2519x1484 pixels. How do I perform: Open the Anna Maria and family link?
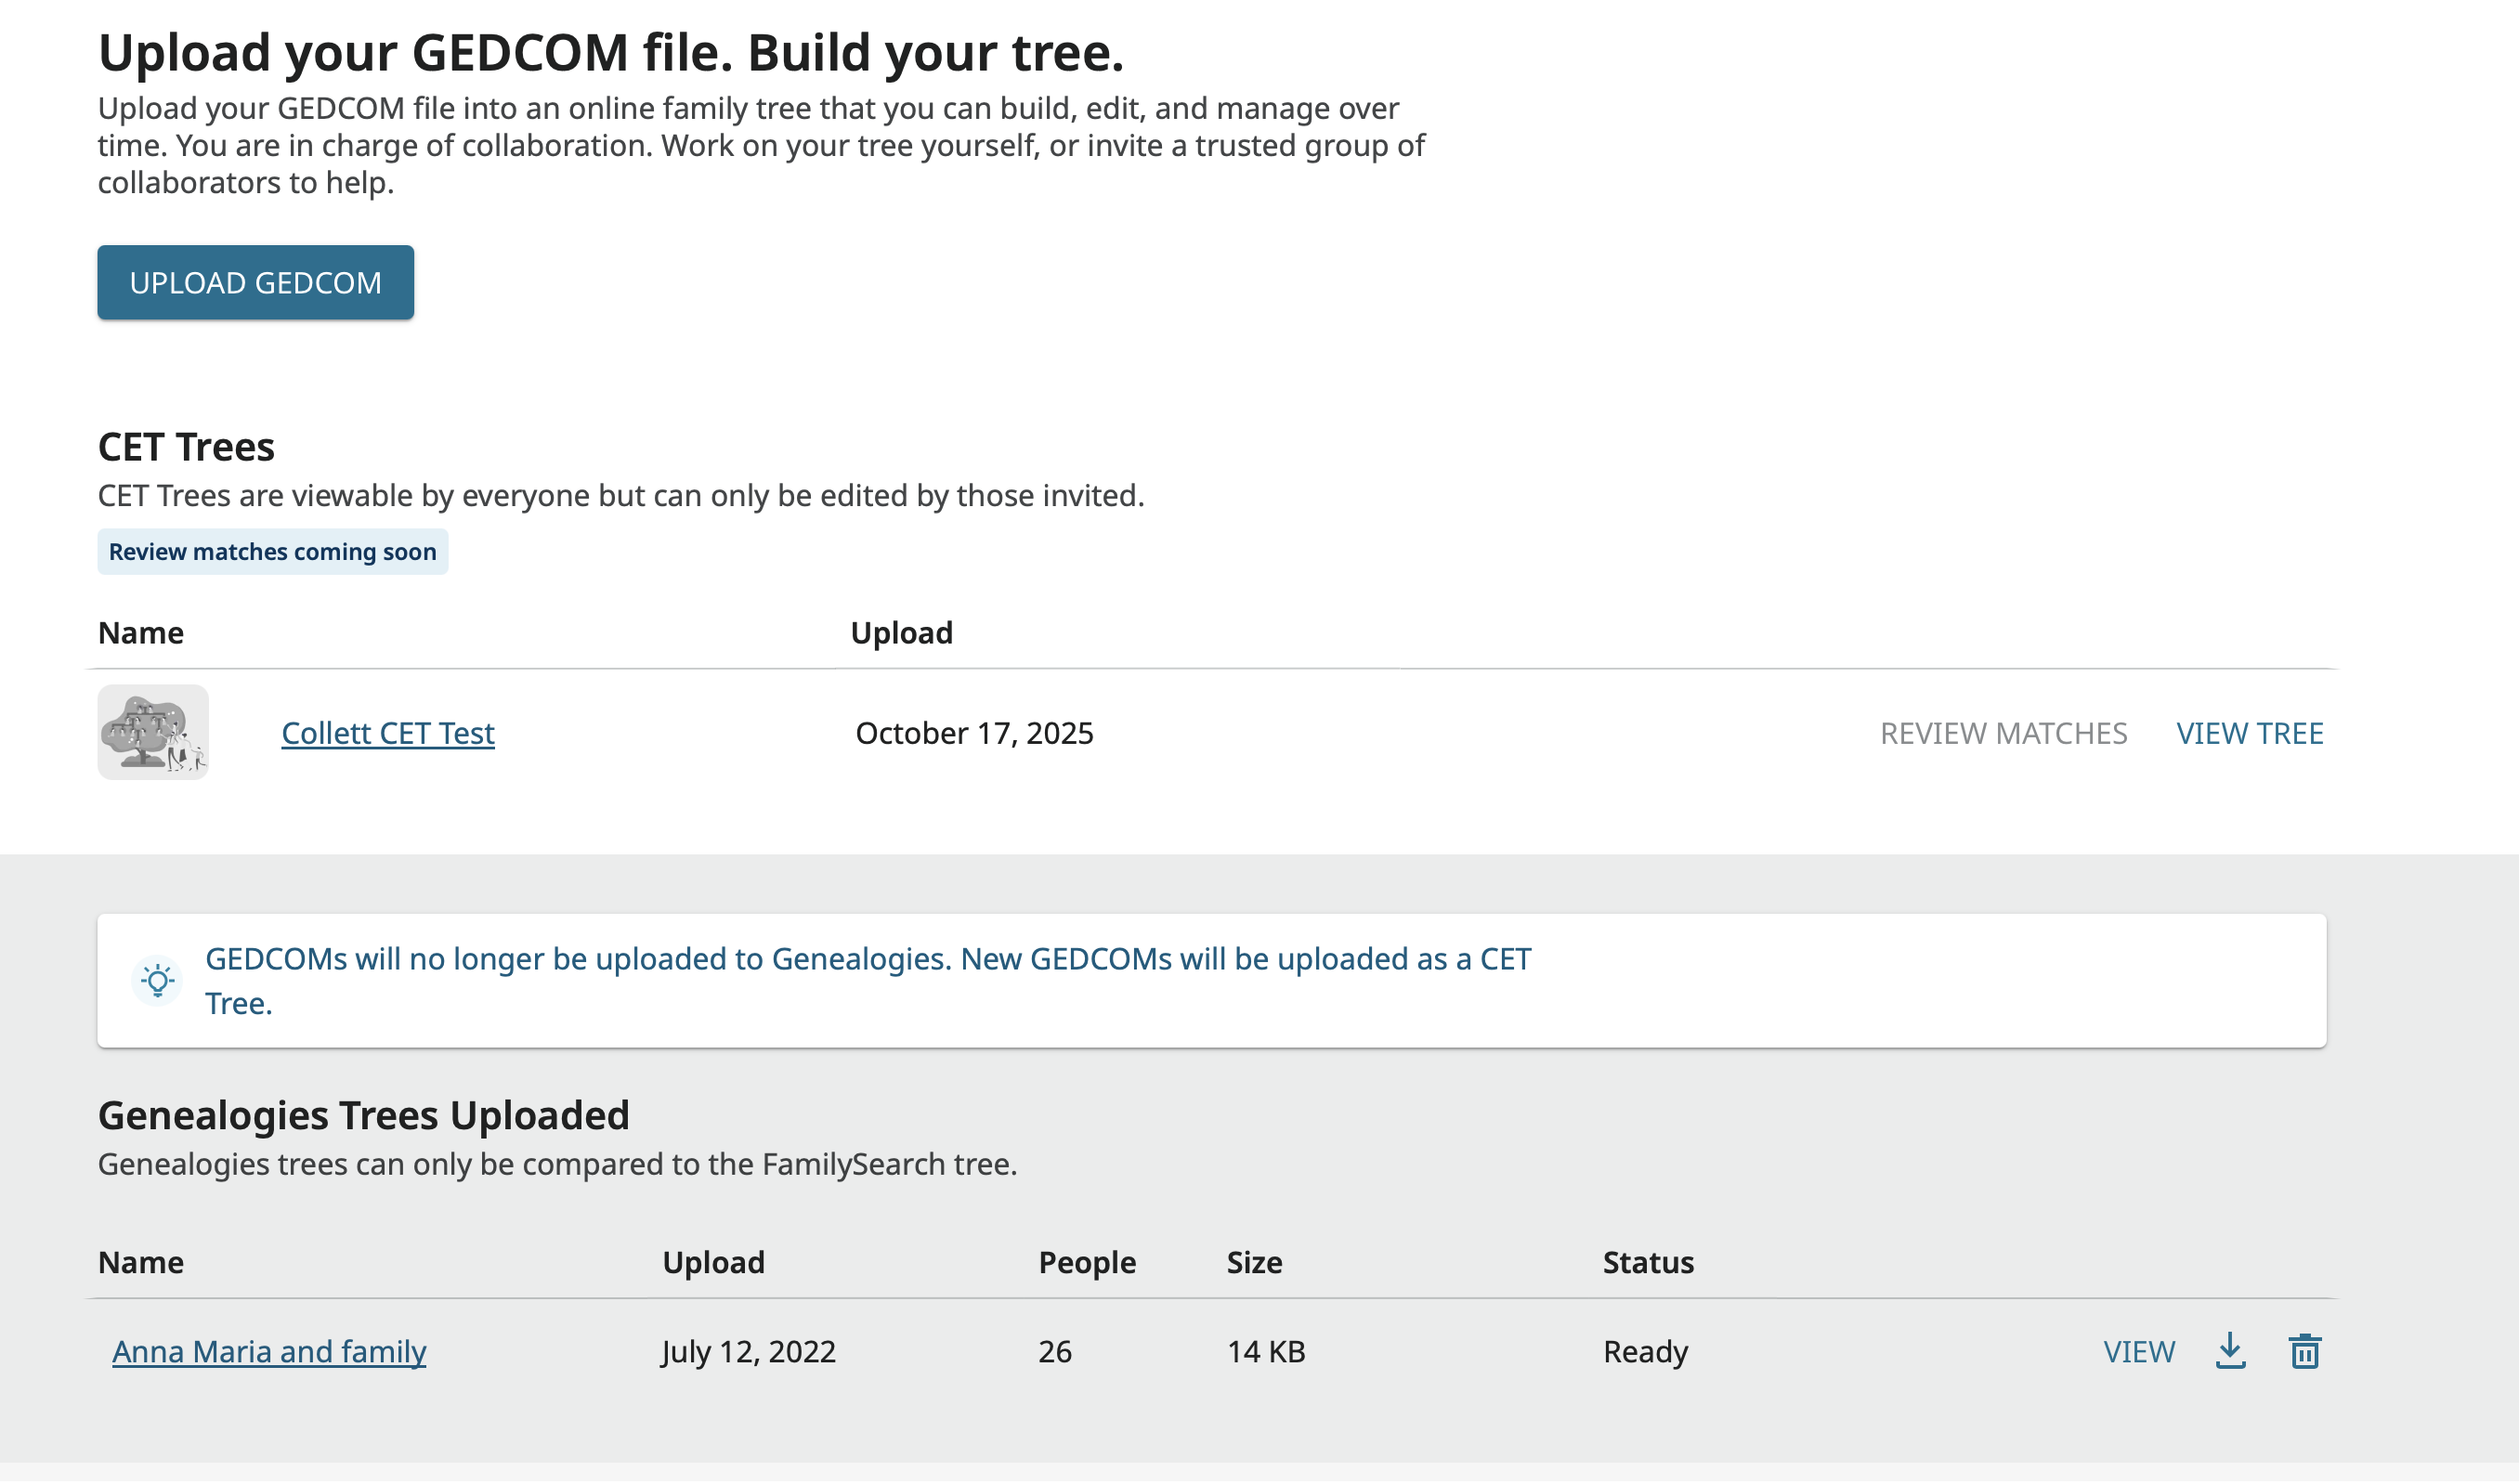tap(269, 1352)
